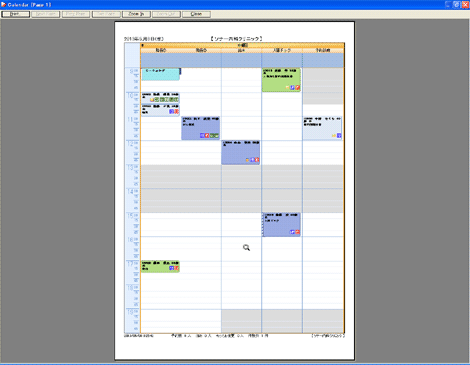Restore down the Calendar preview window

coord(456,4)
